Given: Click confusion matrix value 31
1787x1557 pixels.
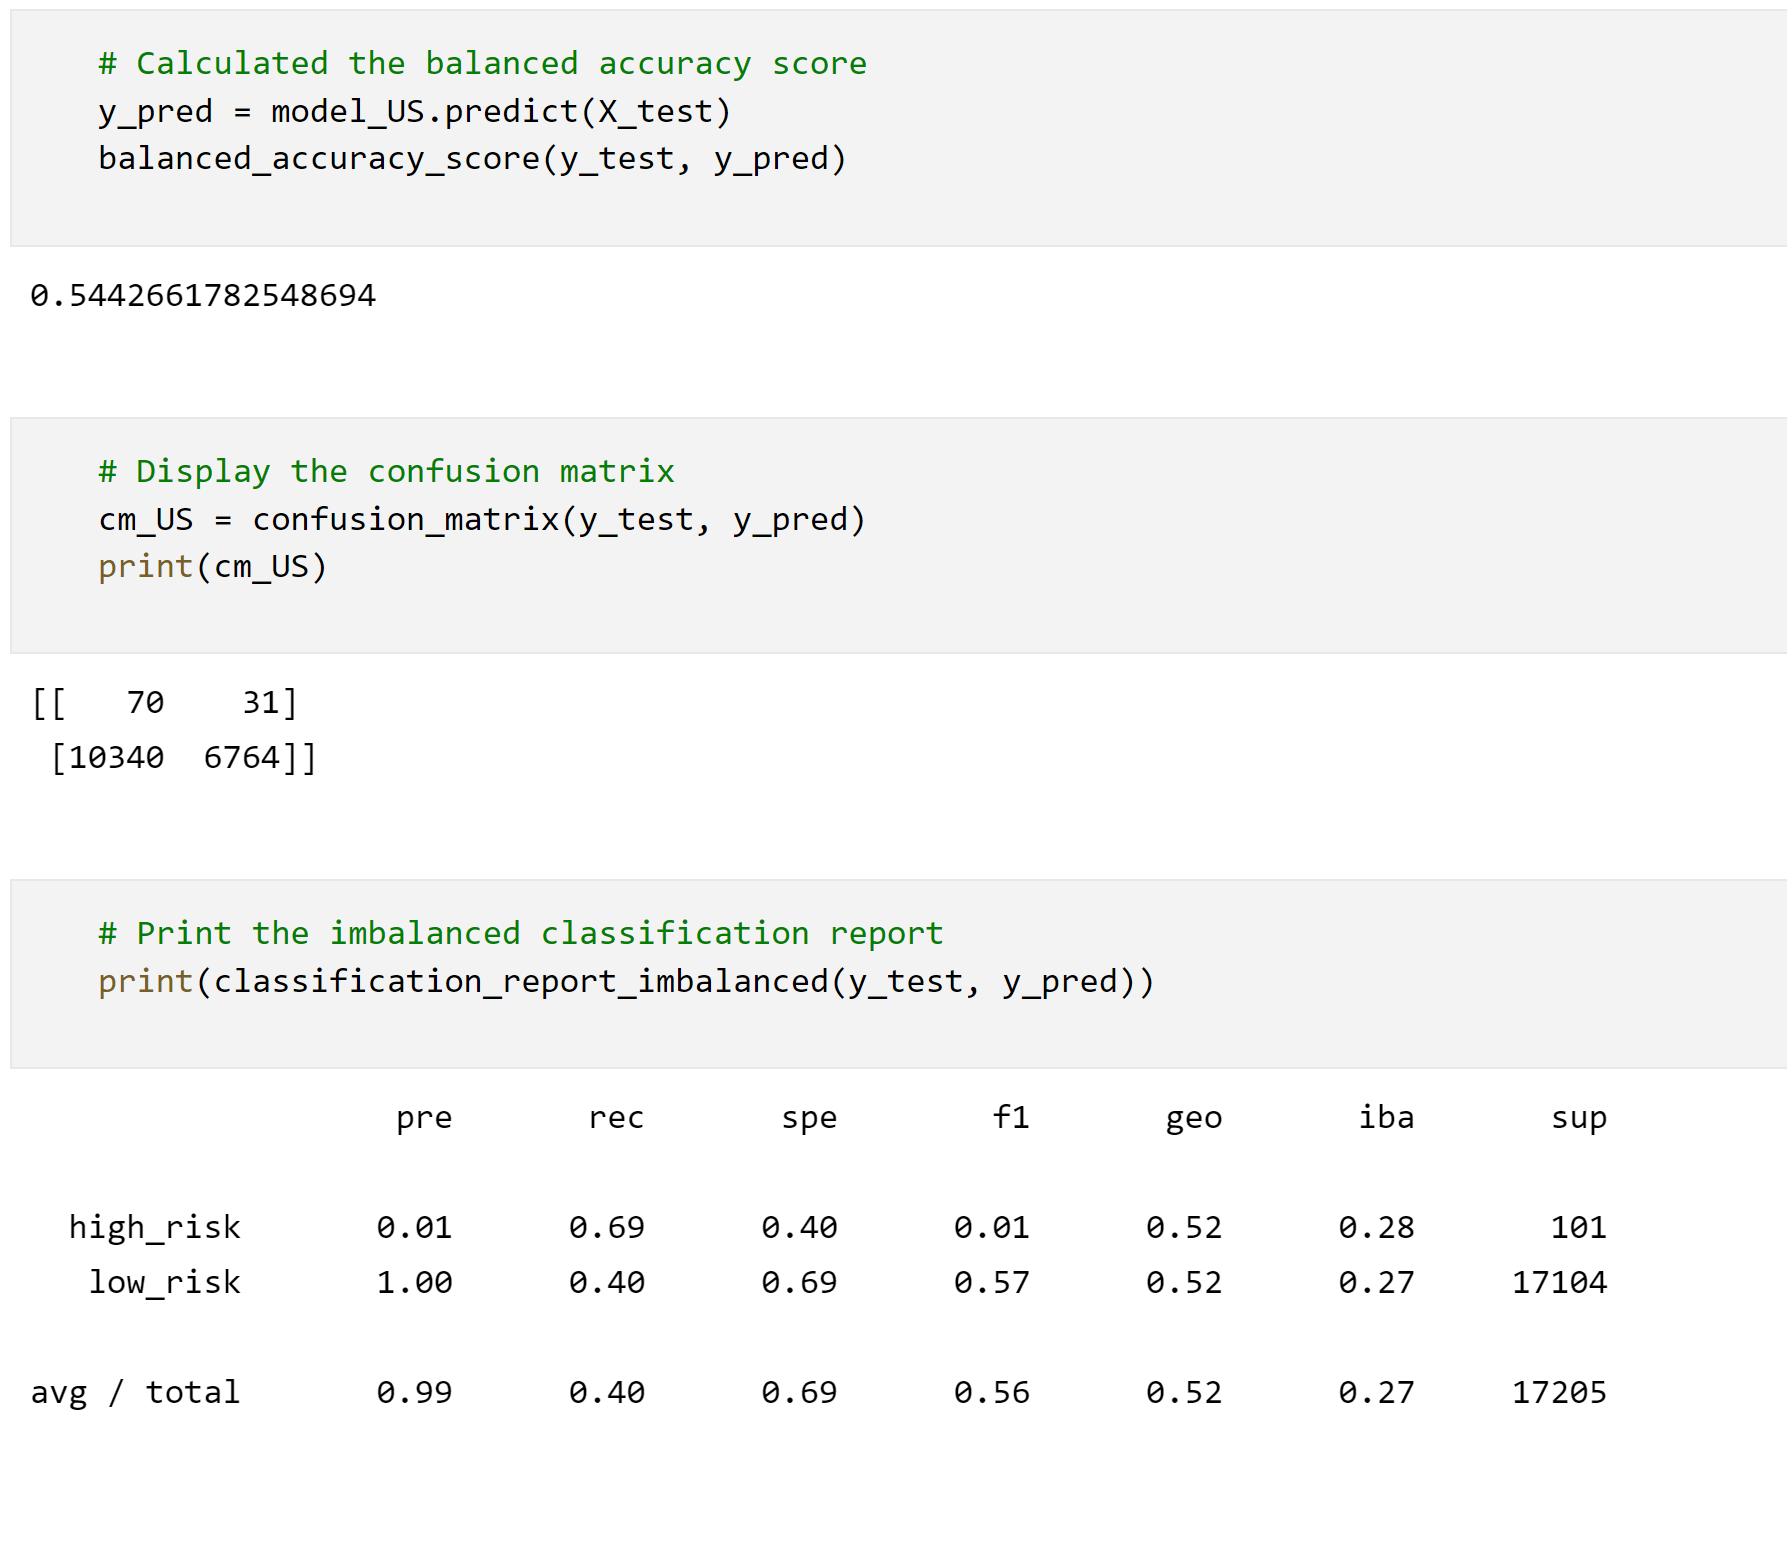Looking at the screenshot, I should coord(261,703).
